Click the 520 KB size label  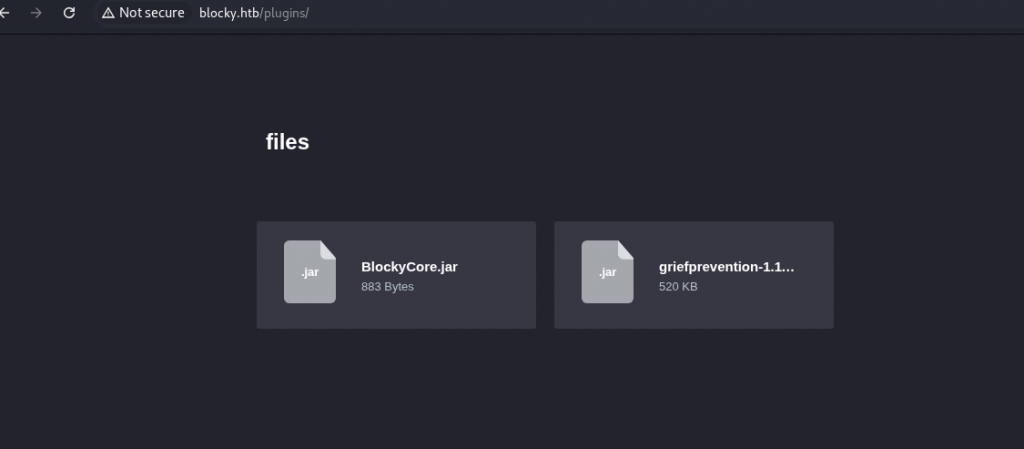click(x=678, y=286)
